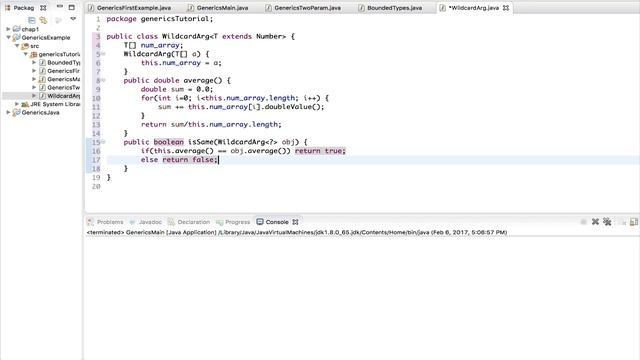Expand JRE System Library node
The width and height of the screenshot is (640, 360).
click(x=17, y=104)
